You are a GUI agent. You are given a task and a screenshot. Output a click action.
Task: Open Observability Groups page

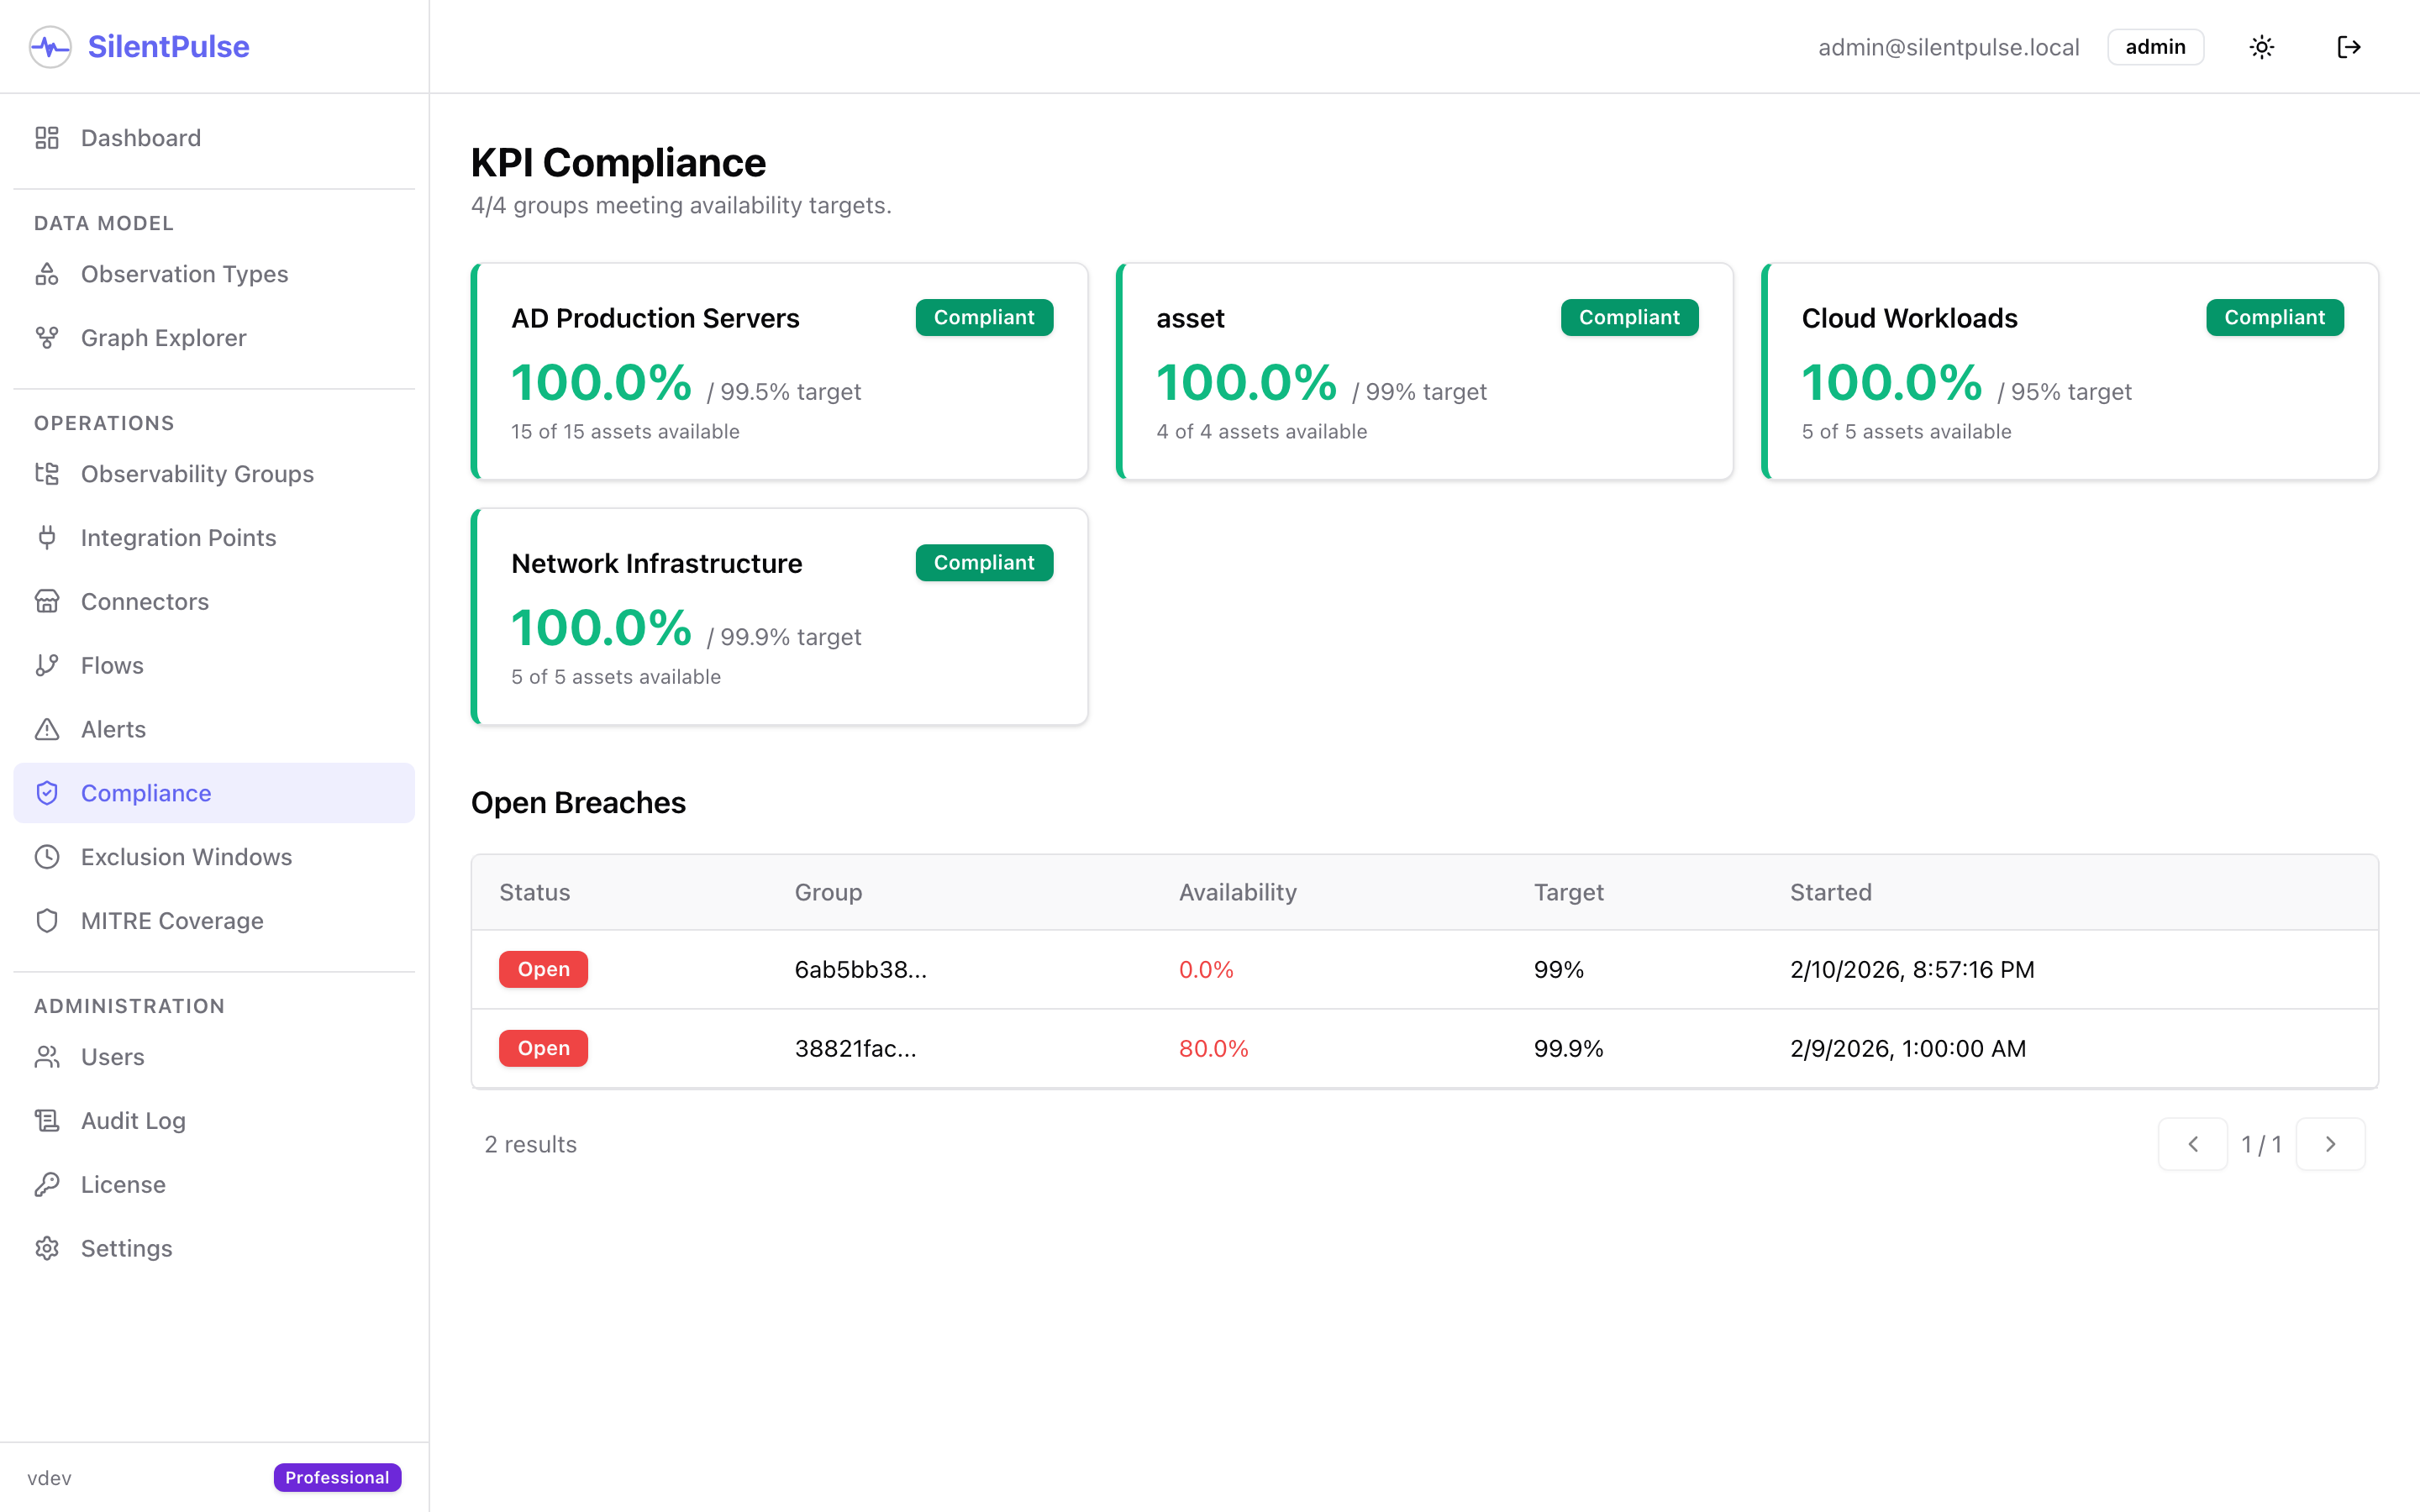214,474
